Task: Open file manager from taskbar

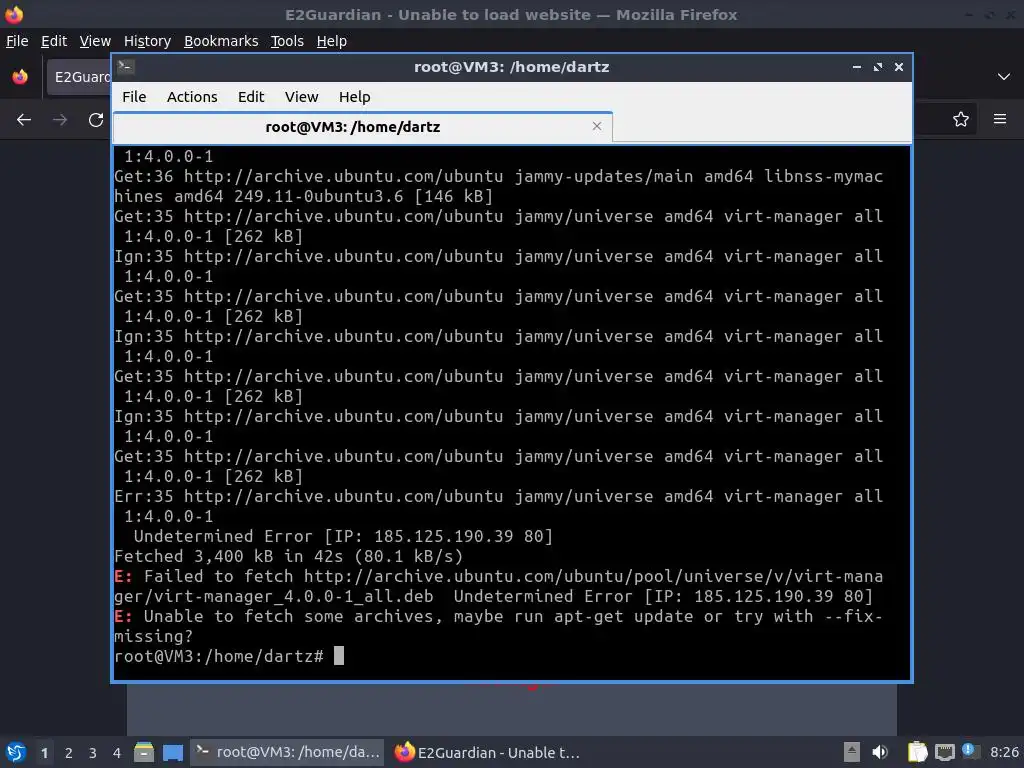Action: click(144, 752)
